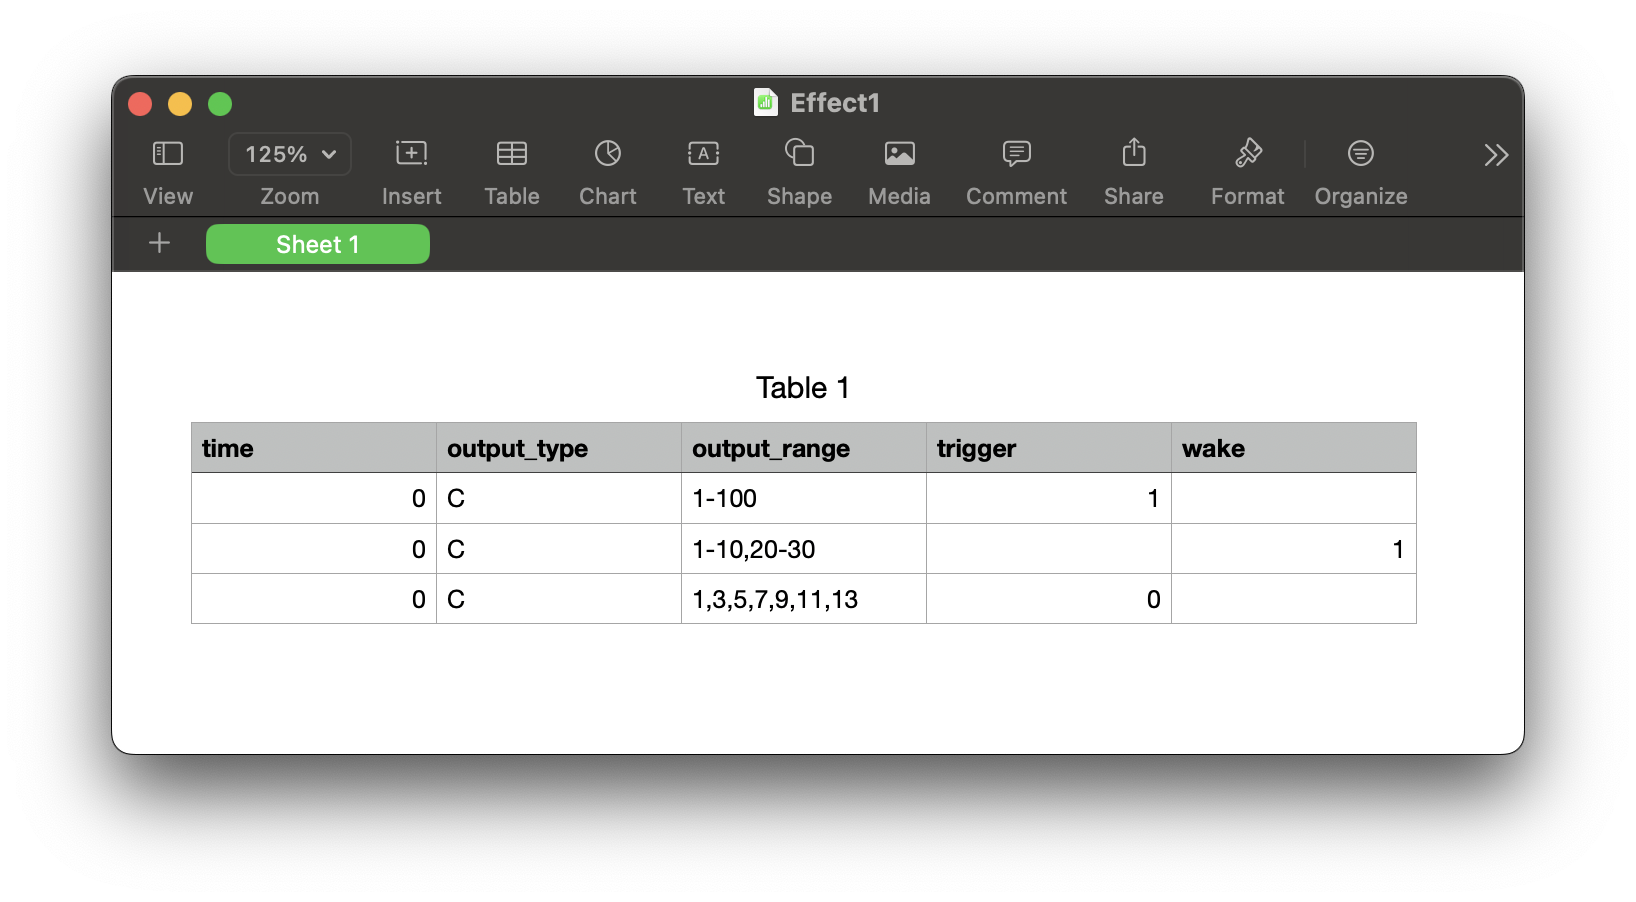Switch to the Sheet 1 tab
Screen dimensions: 1636x902
[x=317, y=244]
